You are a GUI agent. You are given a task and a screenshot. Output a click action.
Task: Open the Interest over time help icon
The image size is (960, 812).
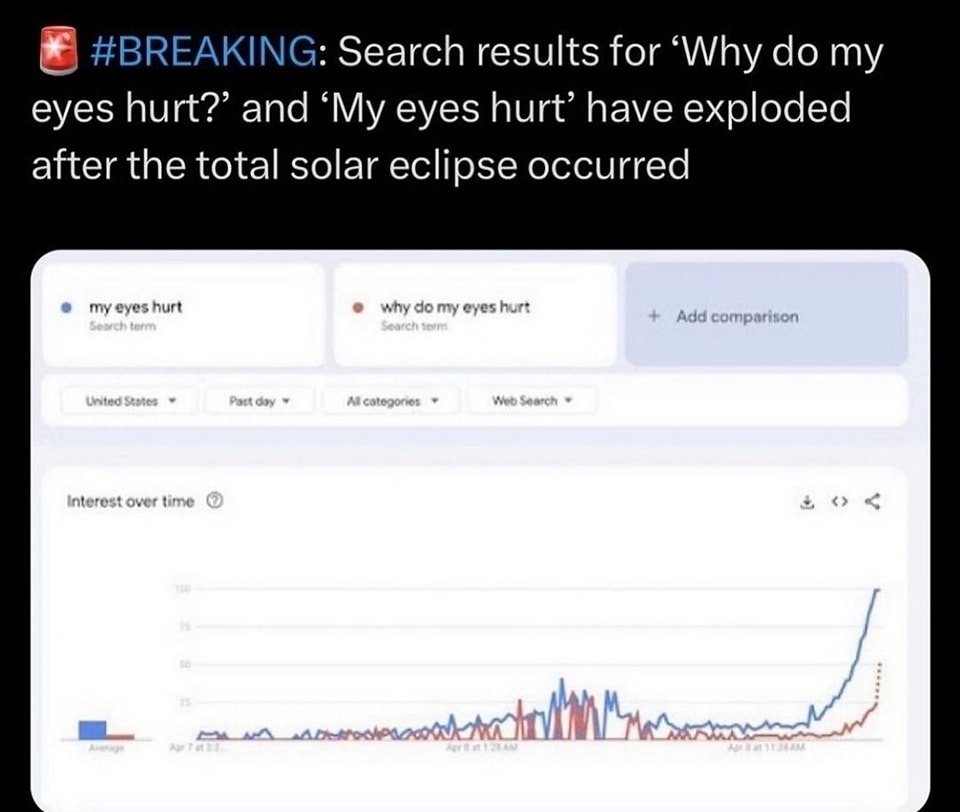214,502
